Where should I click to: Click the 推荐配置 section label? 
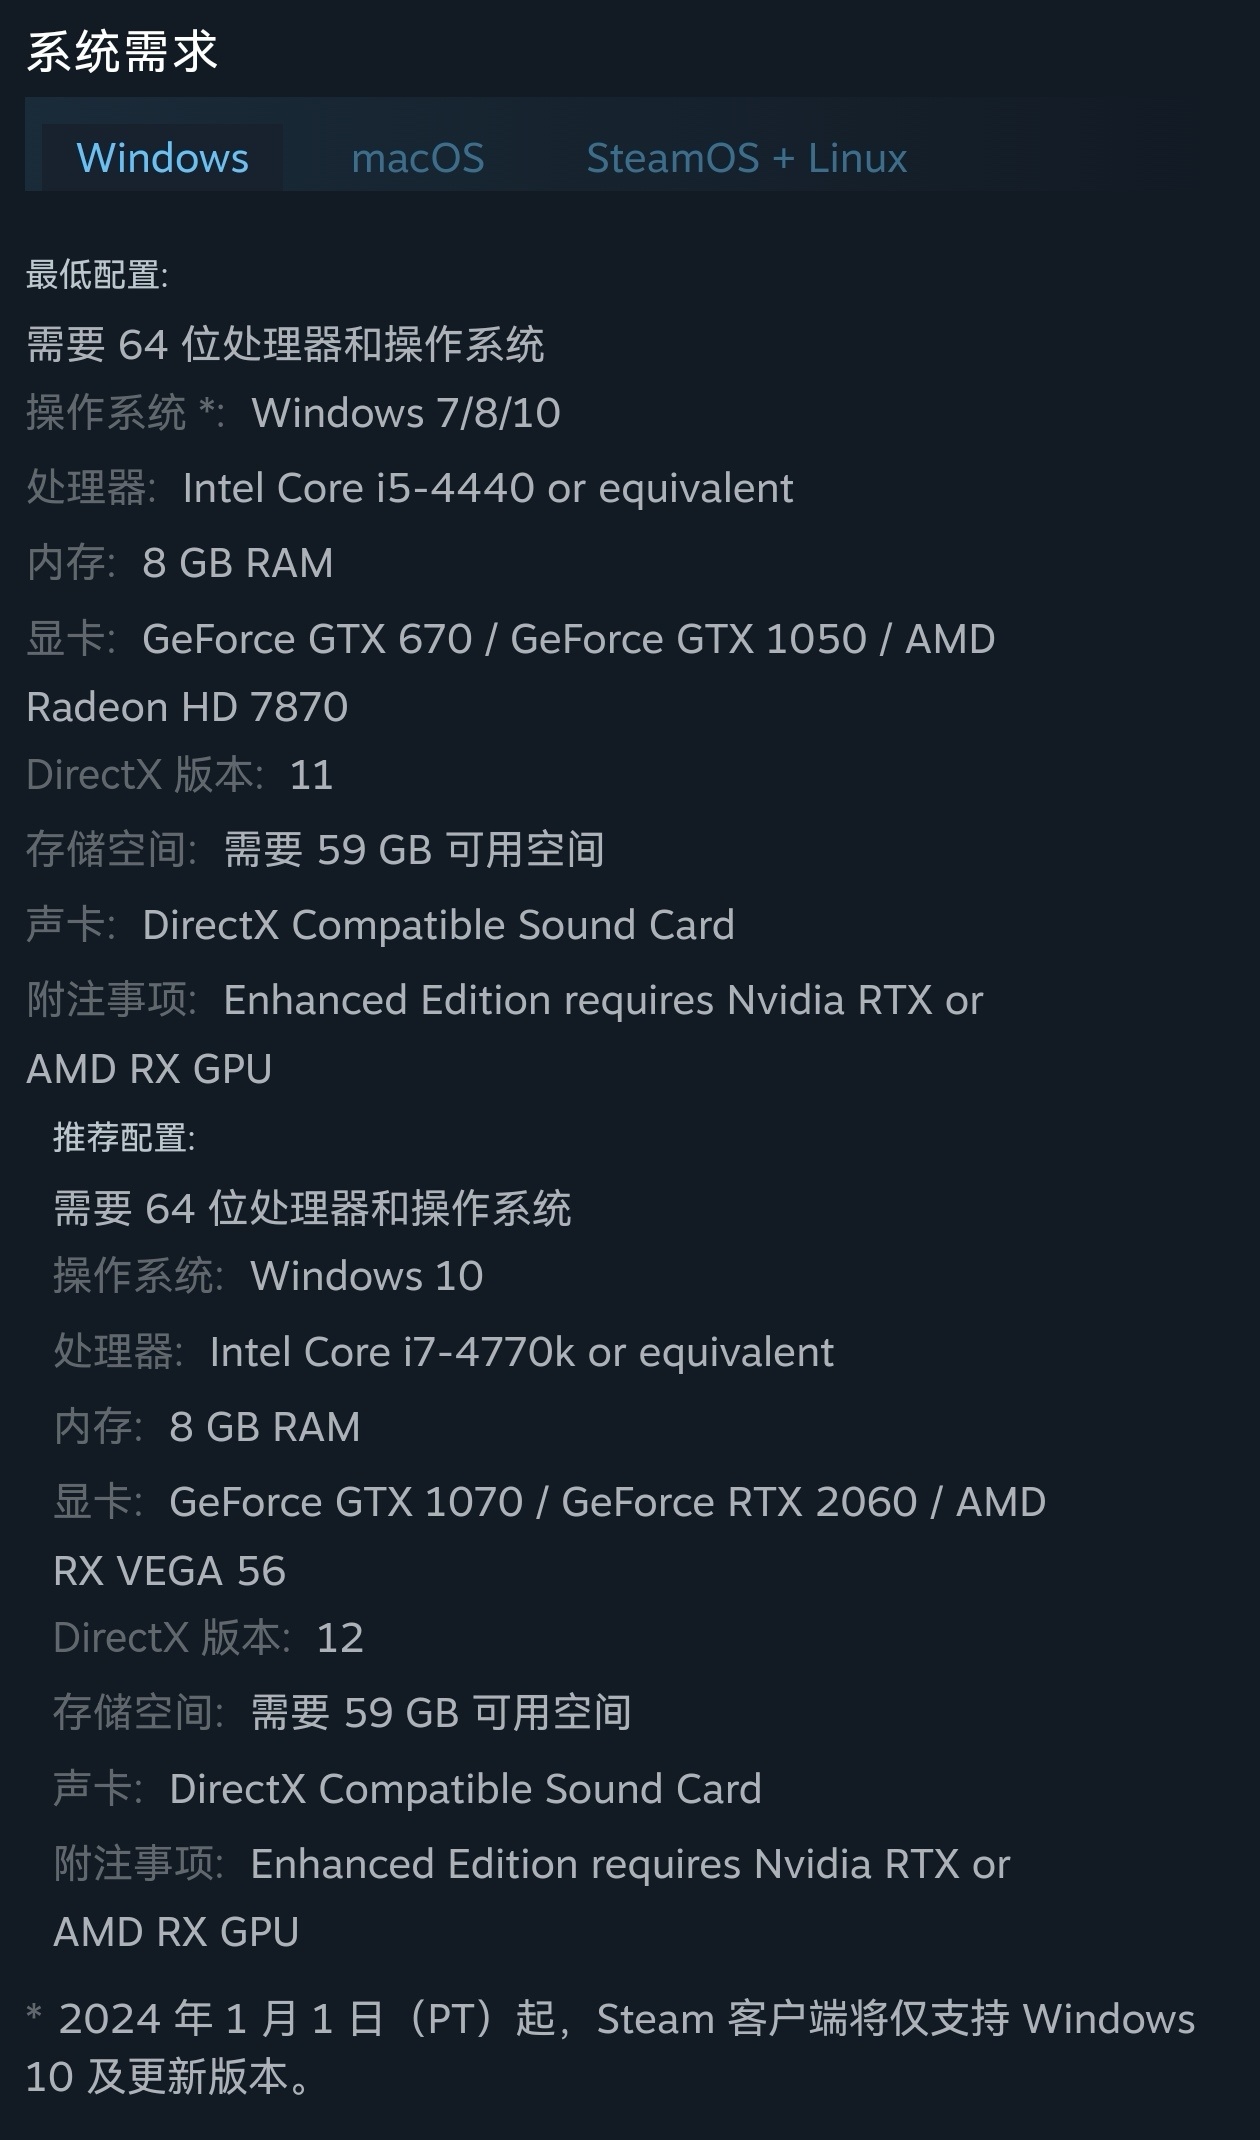click(x=124, y=1137)
